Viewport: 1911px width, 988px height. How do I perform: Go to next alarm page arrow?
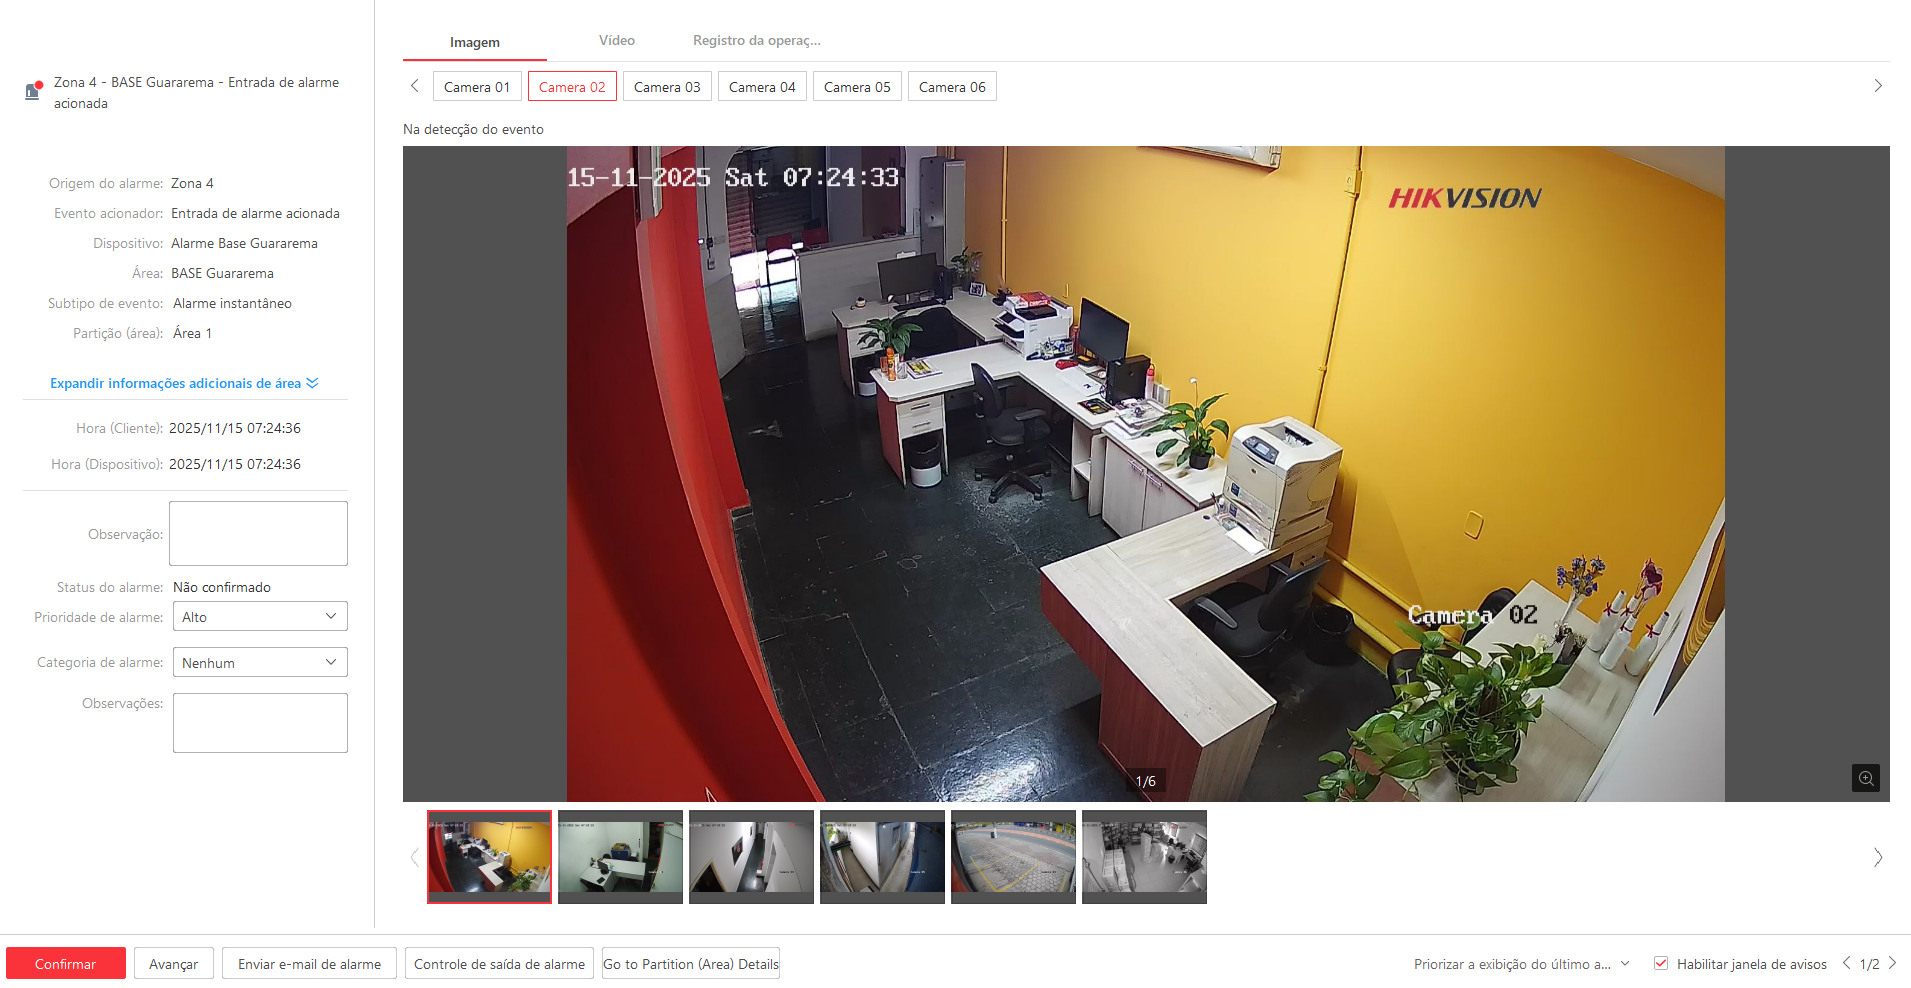point(1892,963)
